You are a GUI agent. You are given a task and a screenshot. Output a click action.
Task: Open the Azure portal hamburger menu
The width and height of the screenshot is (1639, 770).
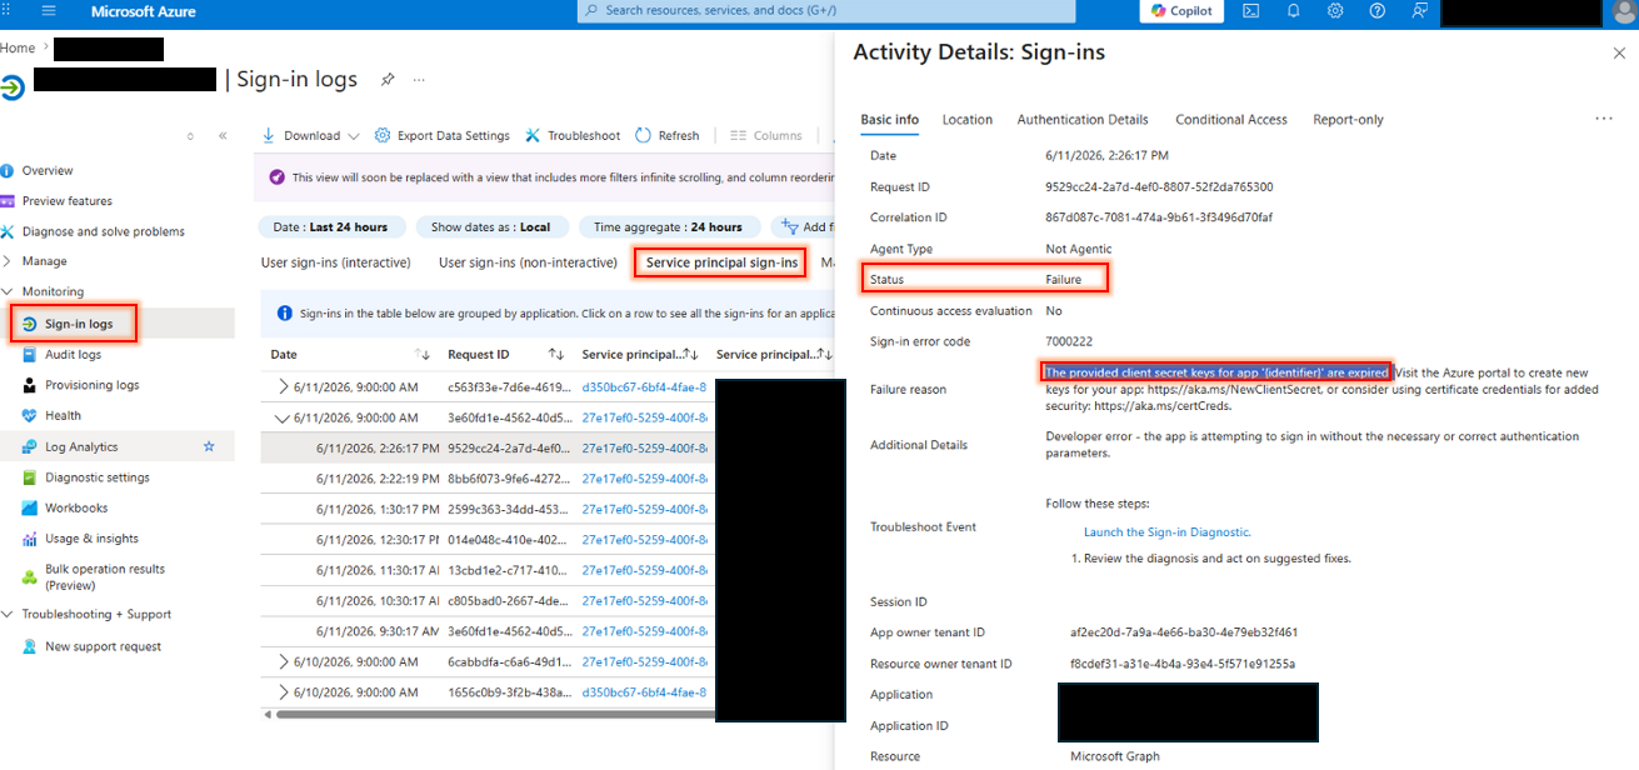click(48, 11)
